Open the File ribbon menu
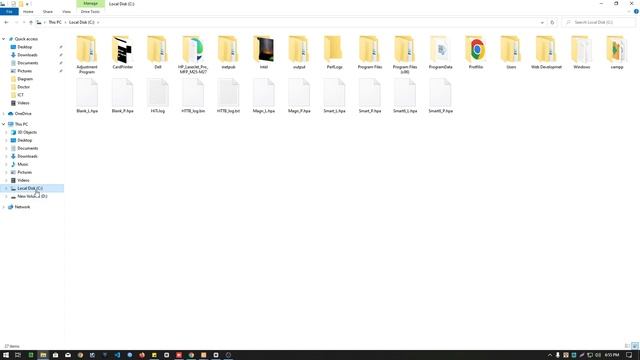 [x=9, y=12]
